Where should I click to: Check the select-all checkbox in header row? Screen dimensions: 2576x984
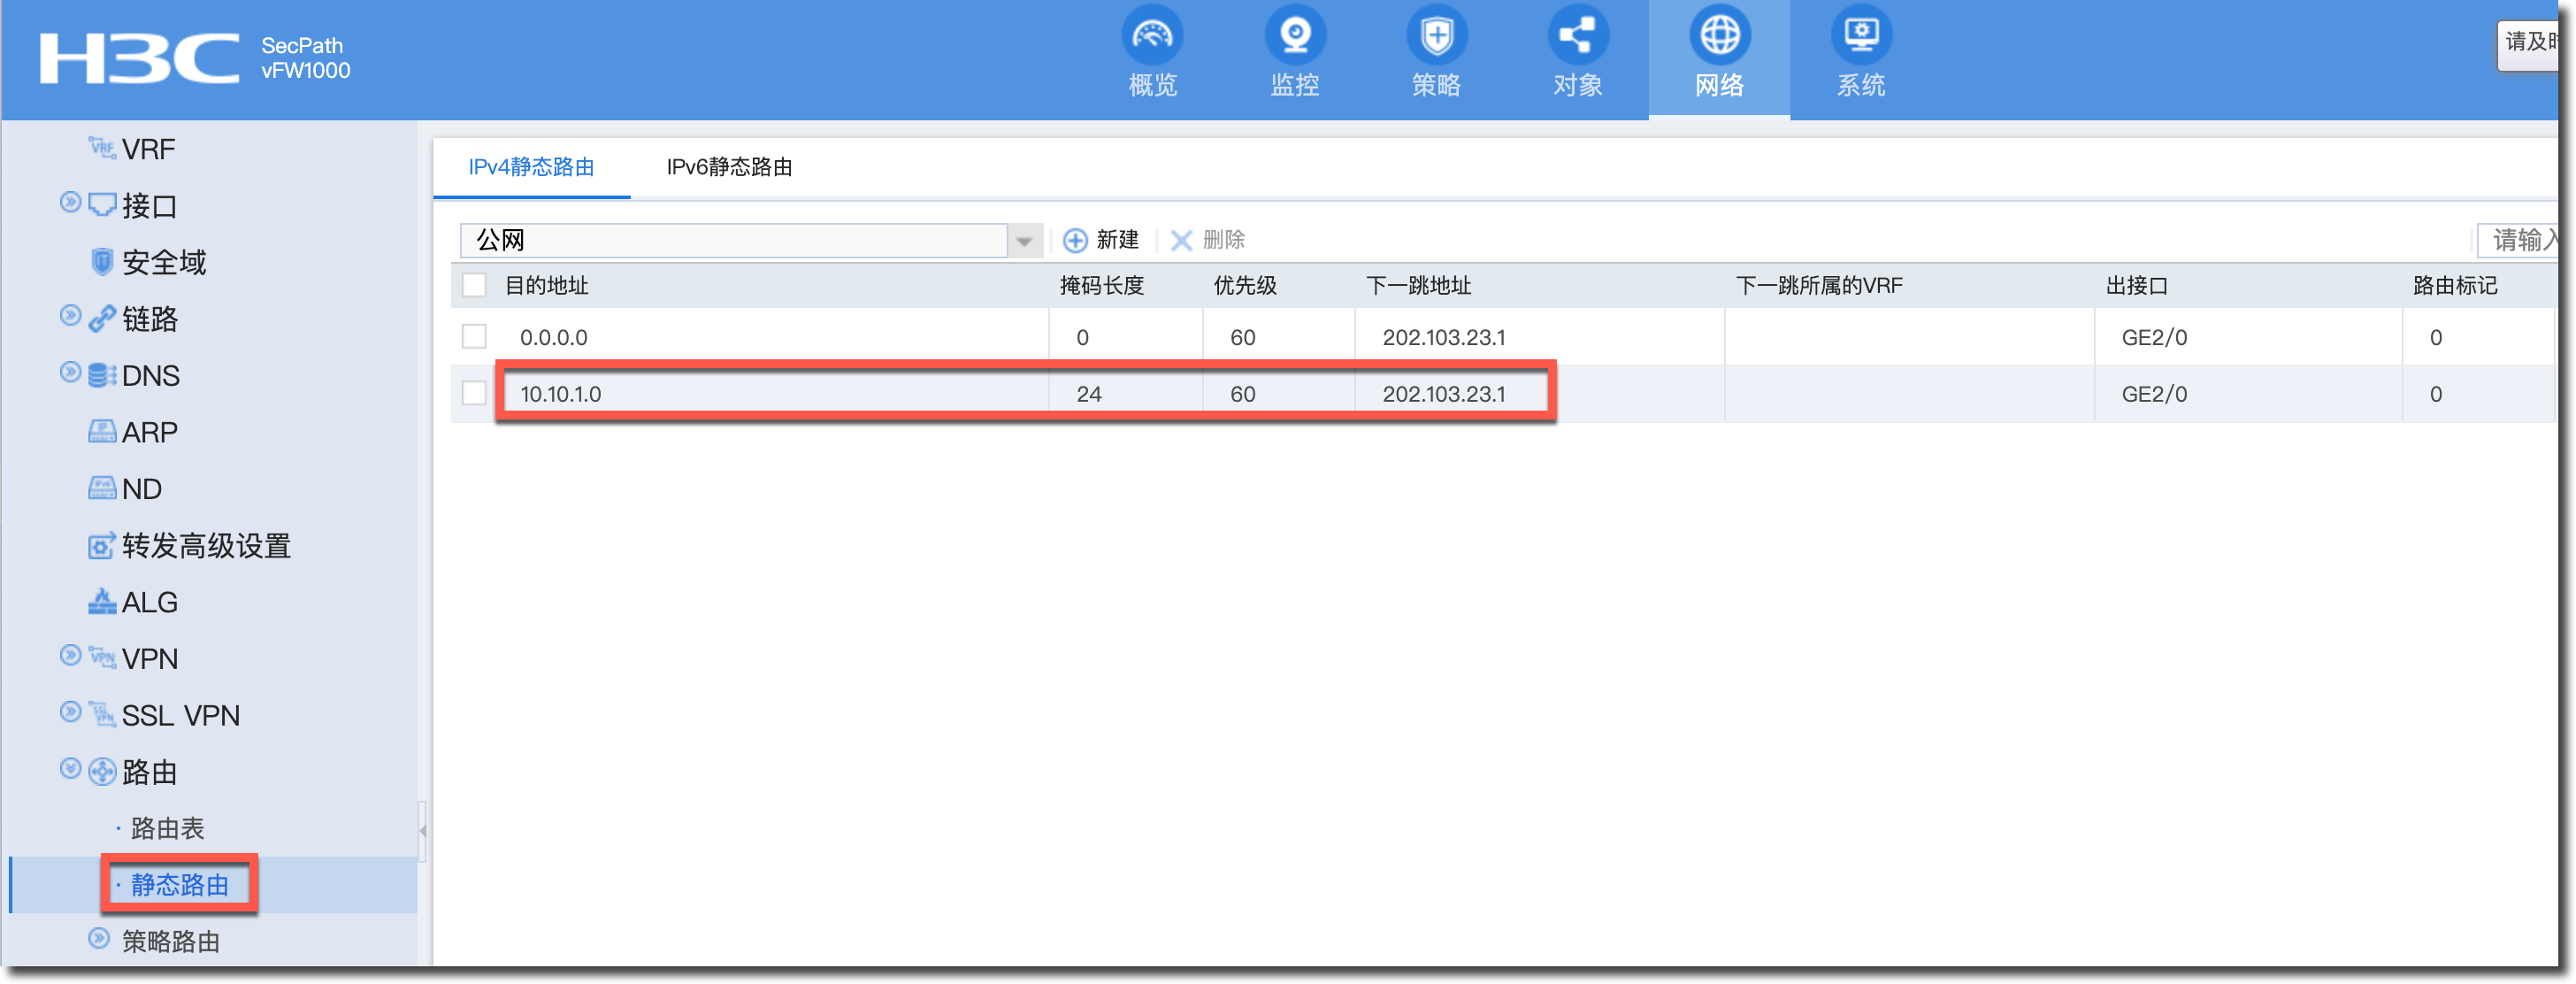click(x=474, y=286)
